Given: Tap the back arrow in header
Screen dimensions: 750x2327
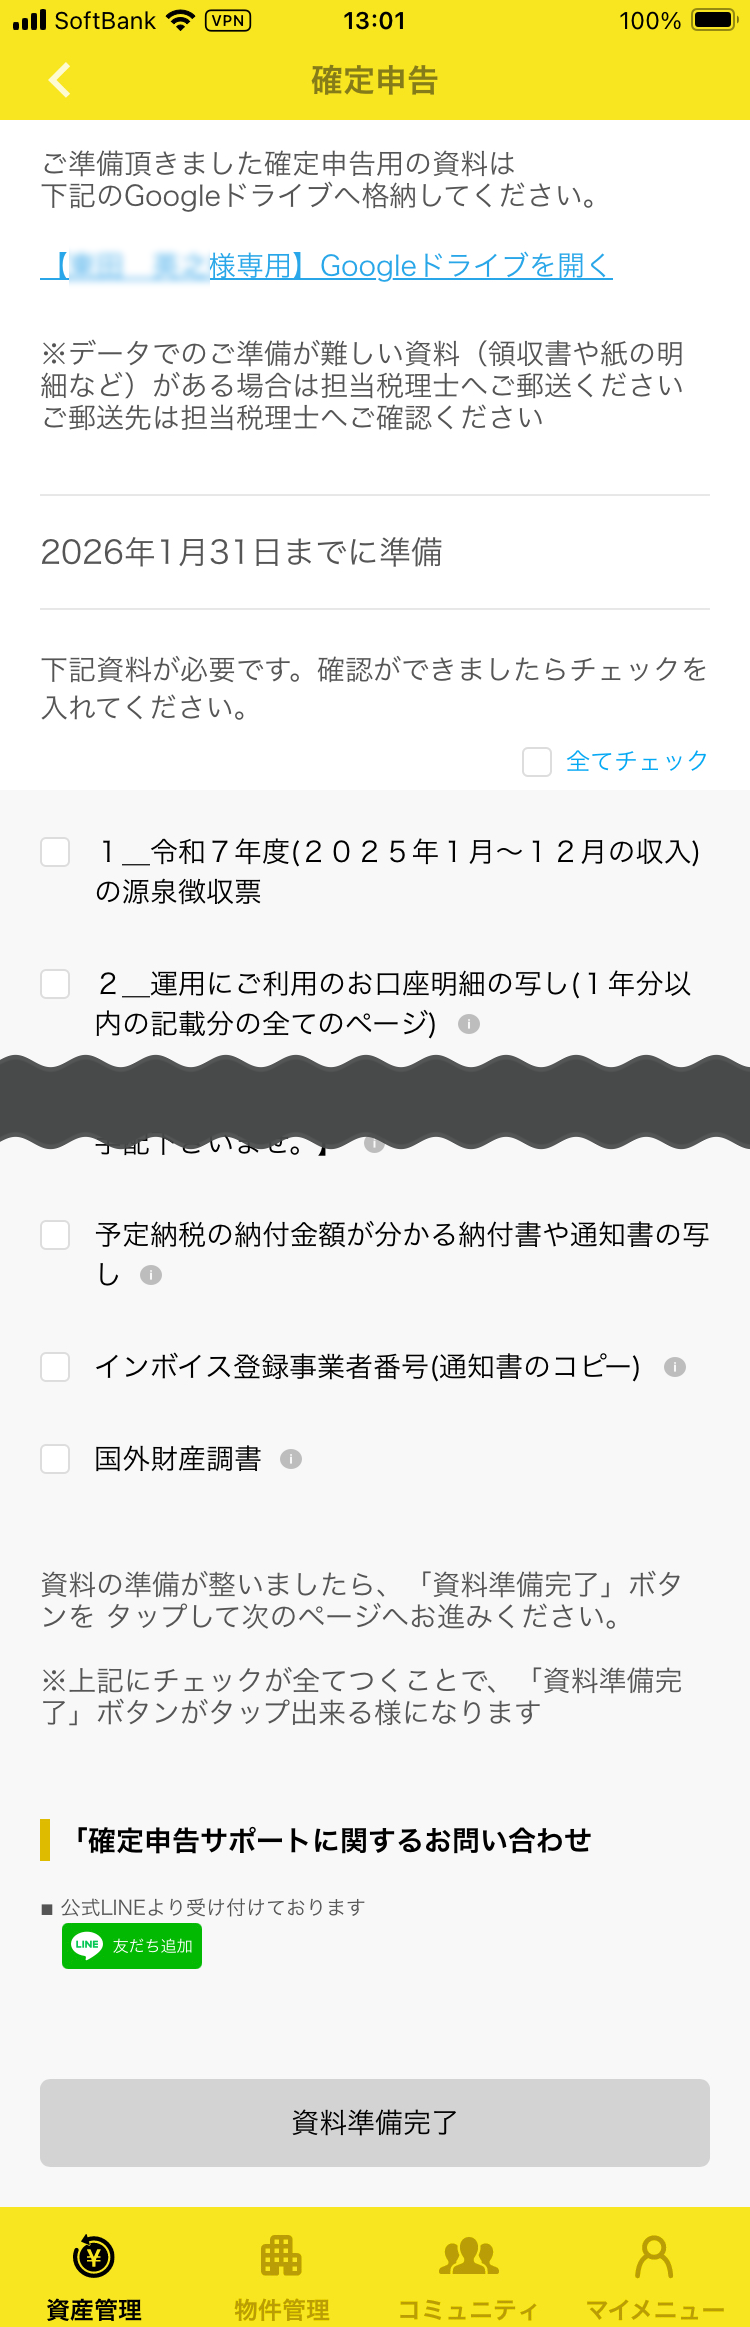Looking at the screenshot, I should click(60, 80).
